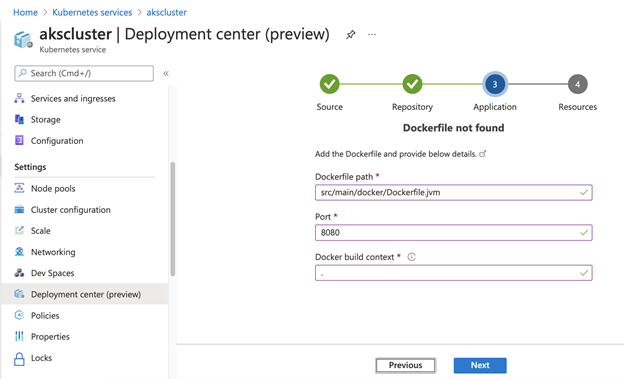Collapse the sidebar with the double chevron
The width and height of the screenshot is (624, 379).
coord(166,73)
